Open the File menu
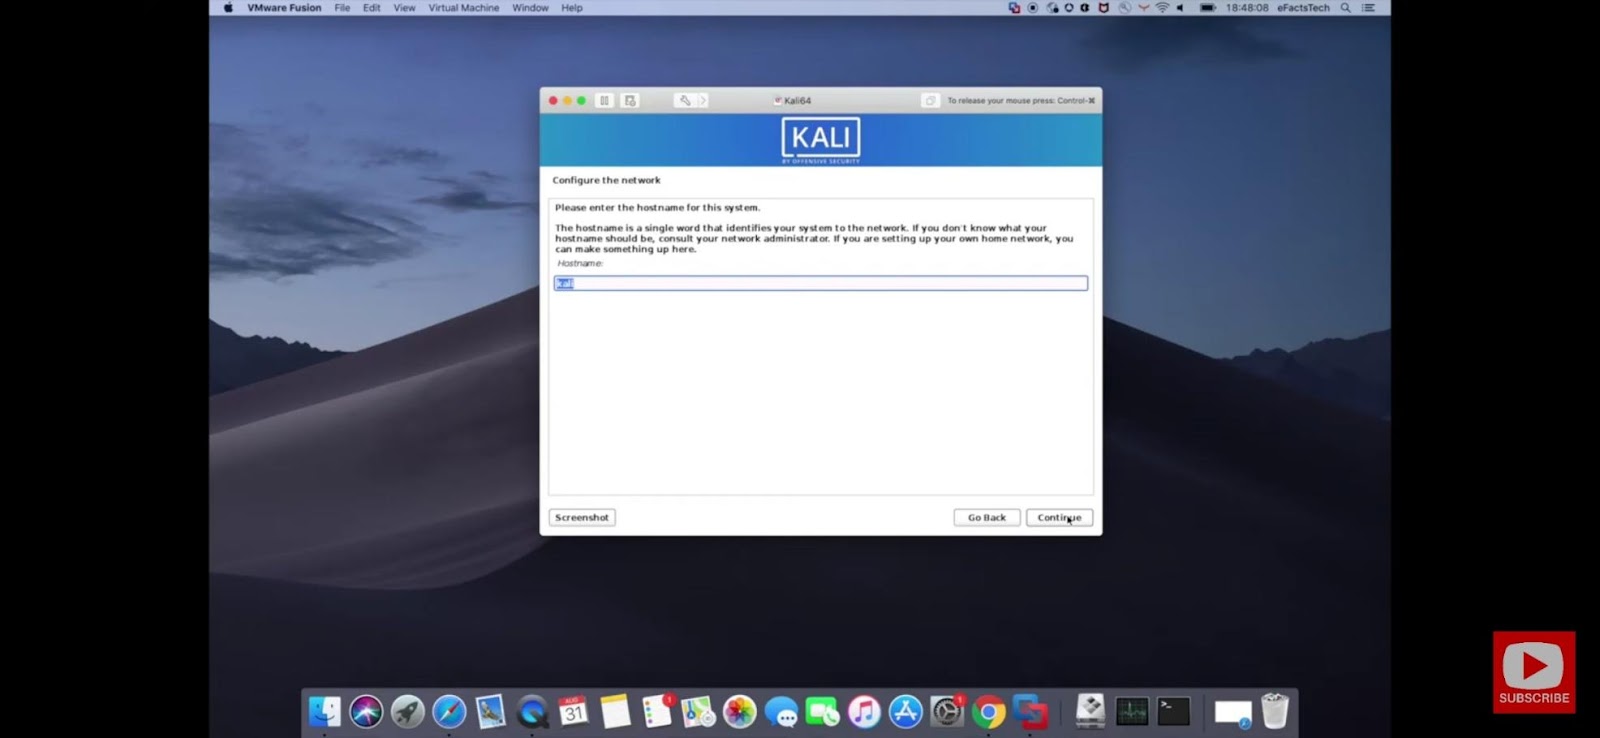The image size is (1600, 738). click(x=342, y=8)
